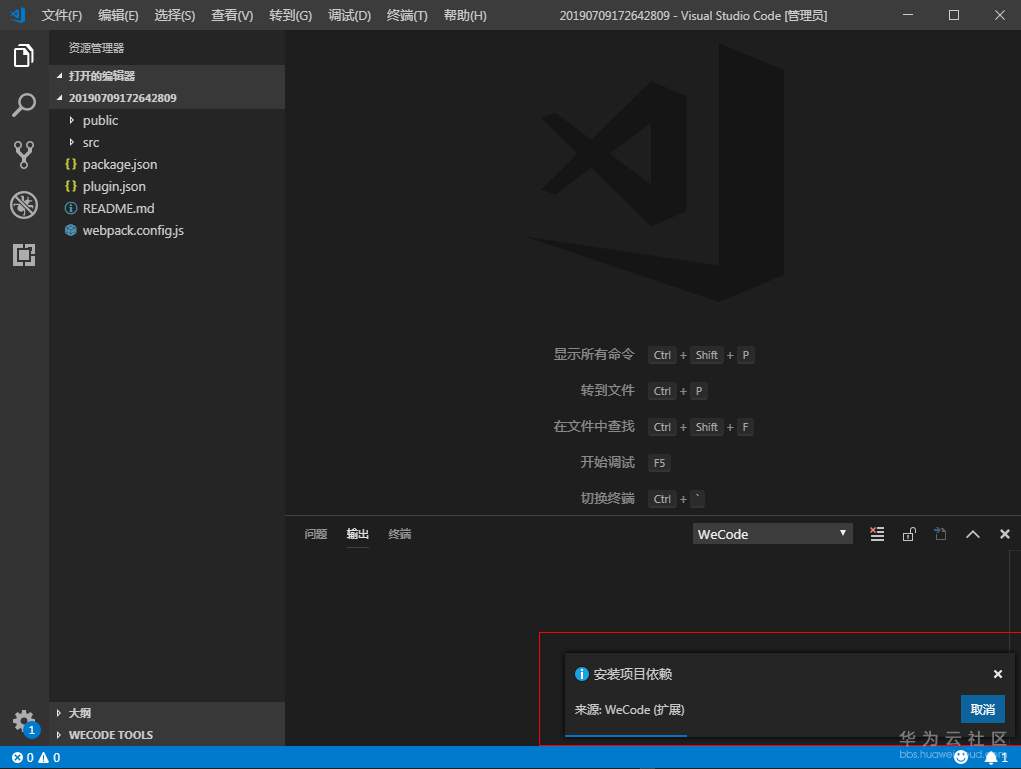Click the README.md info file icon
1021x769 pixels.
point(71,208)
